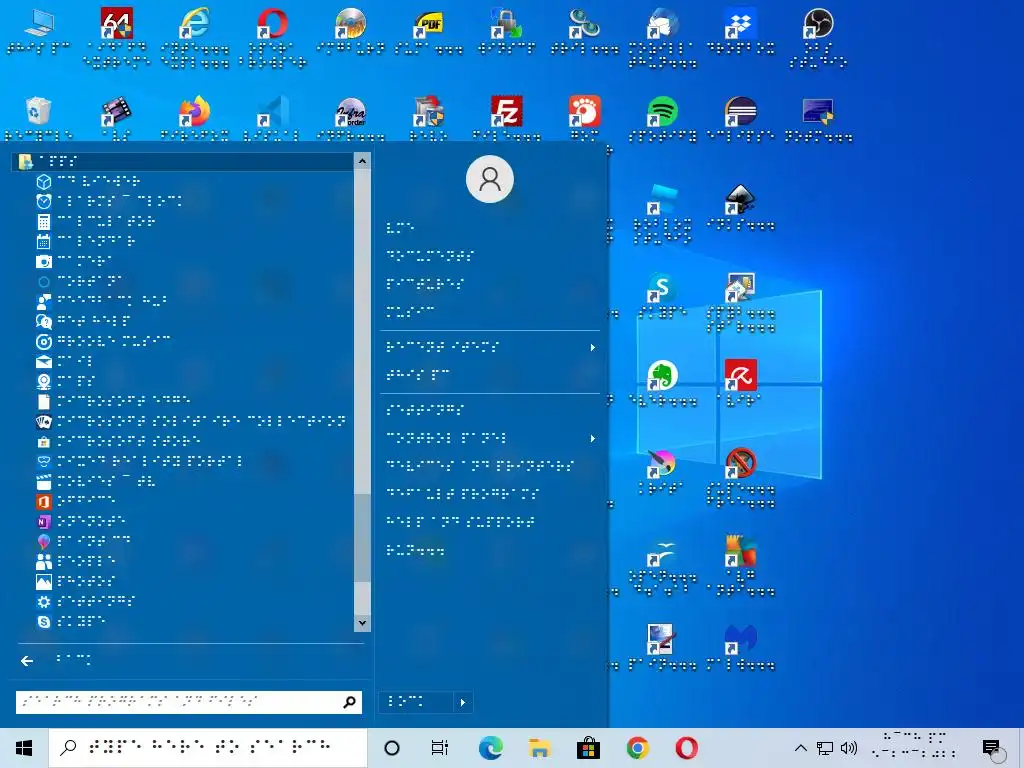Open Microsoft Store shopping bag list entry

[118, 441]
